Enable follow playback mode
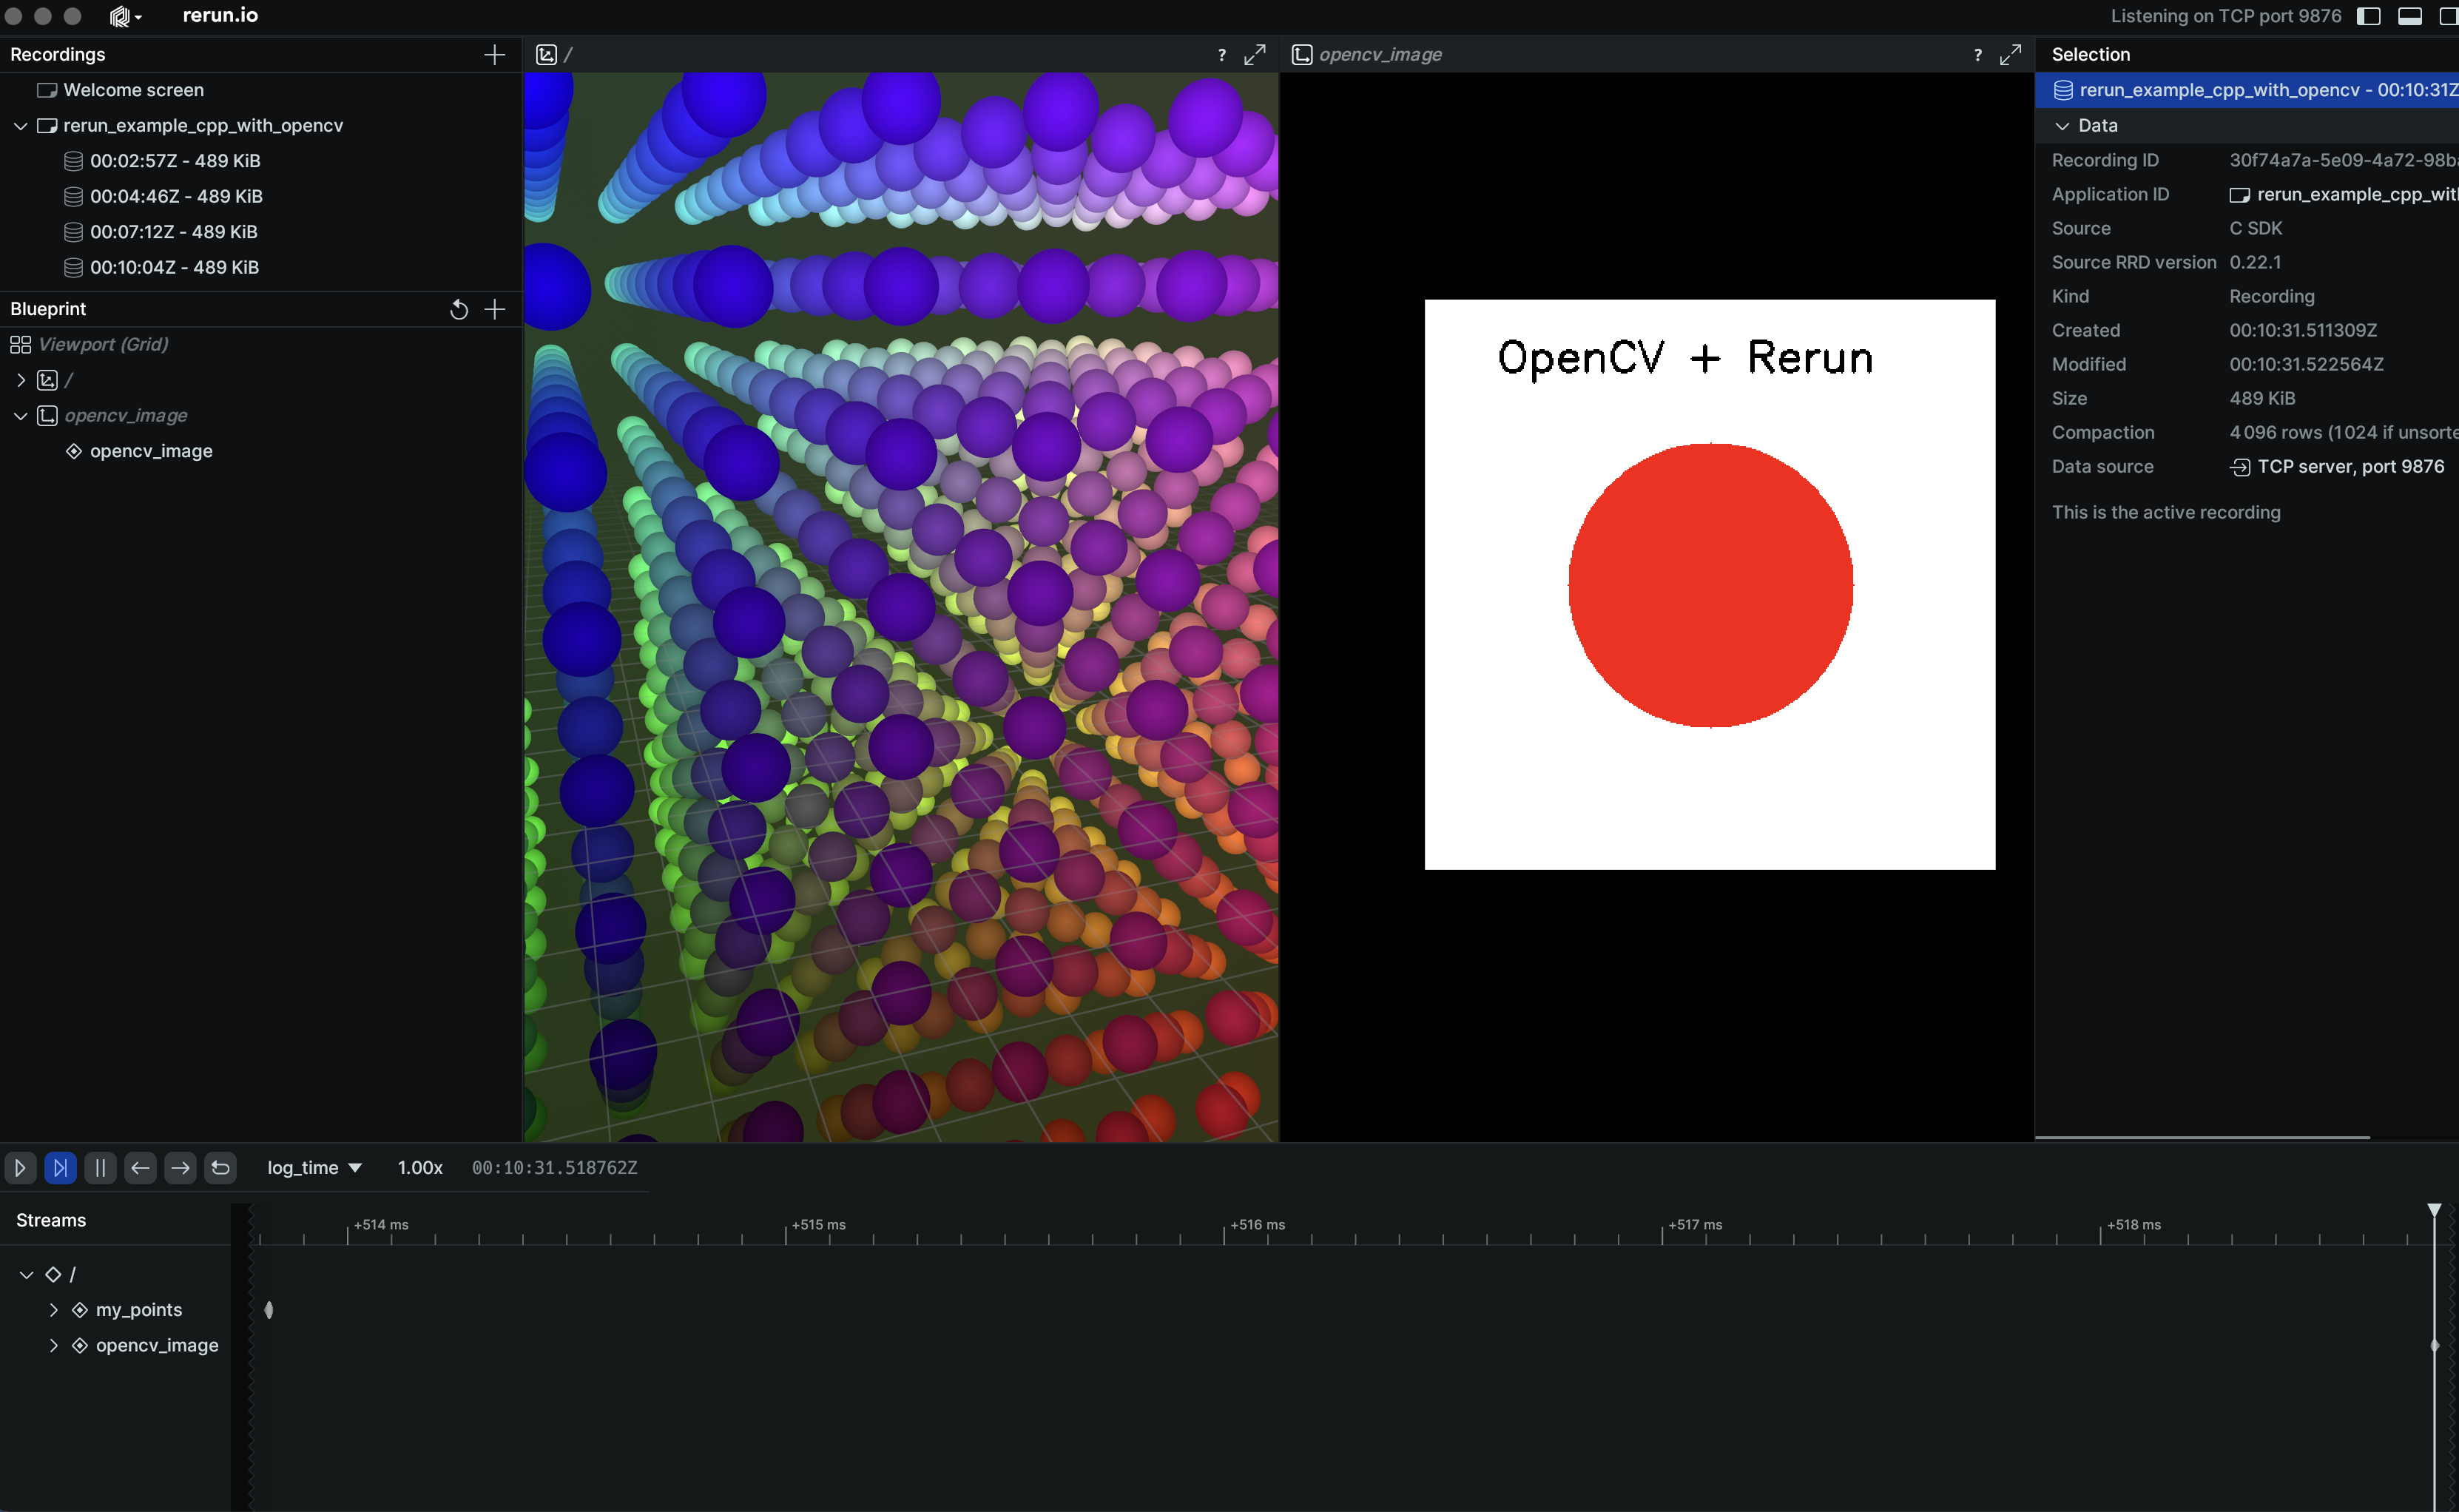 tap(60, 1167)
